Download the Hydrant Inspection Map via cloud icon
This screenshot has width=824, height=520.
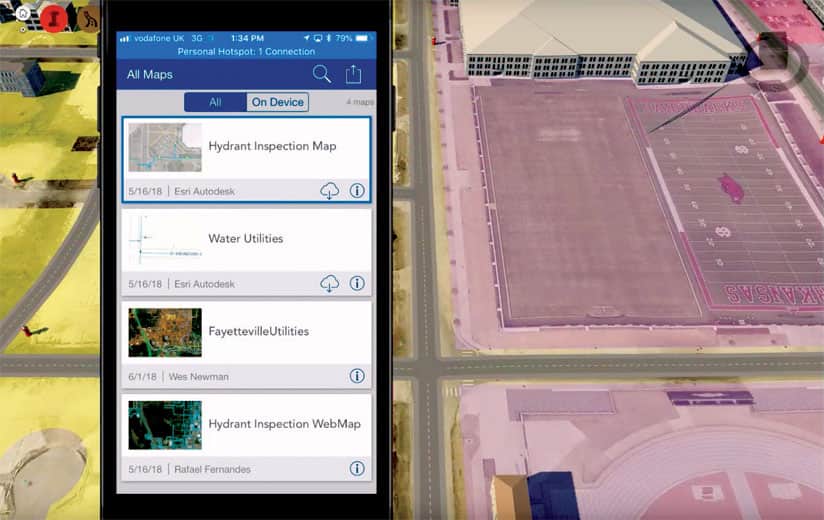point(329,191)
